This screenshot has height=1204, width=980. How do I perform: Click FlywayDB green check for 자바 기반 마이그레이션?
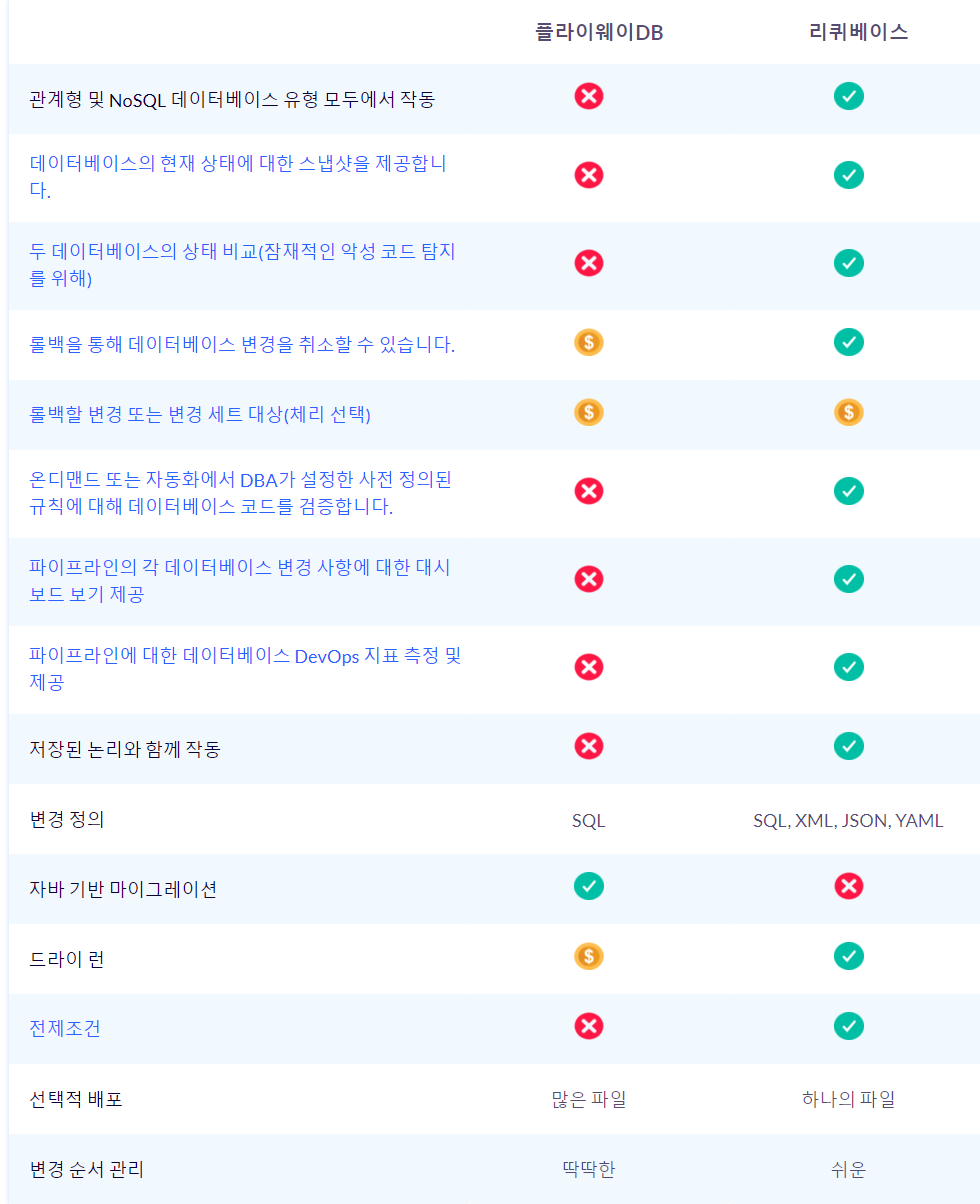(x=589, y=887)
